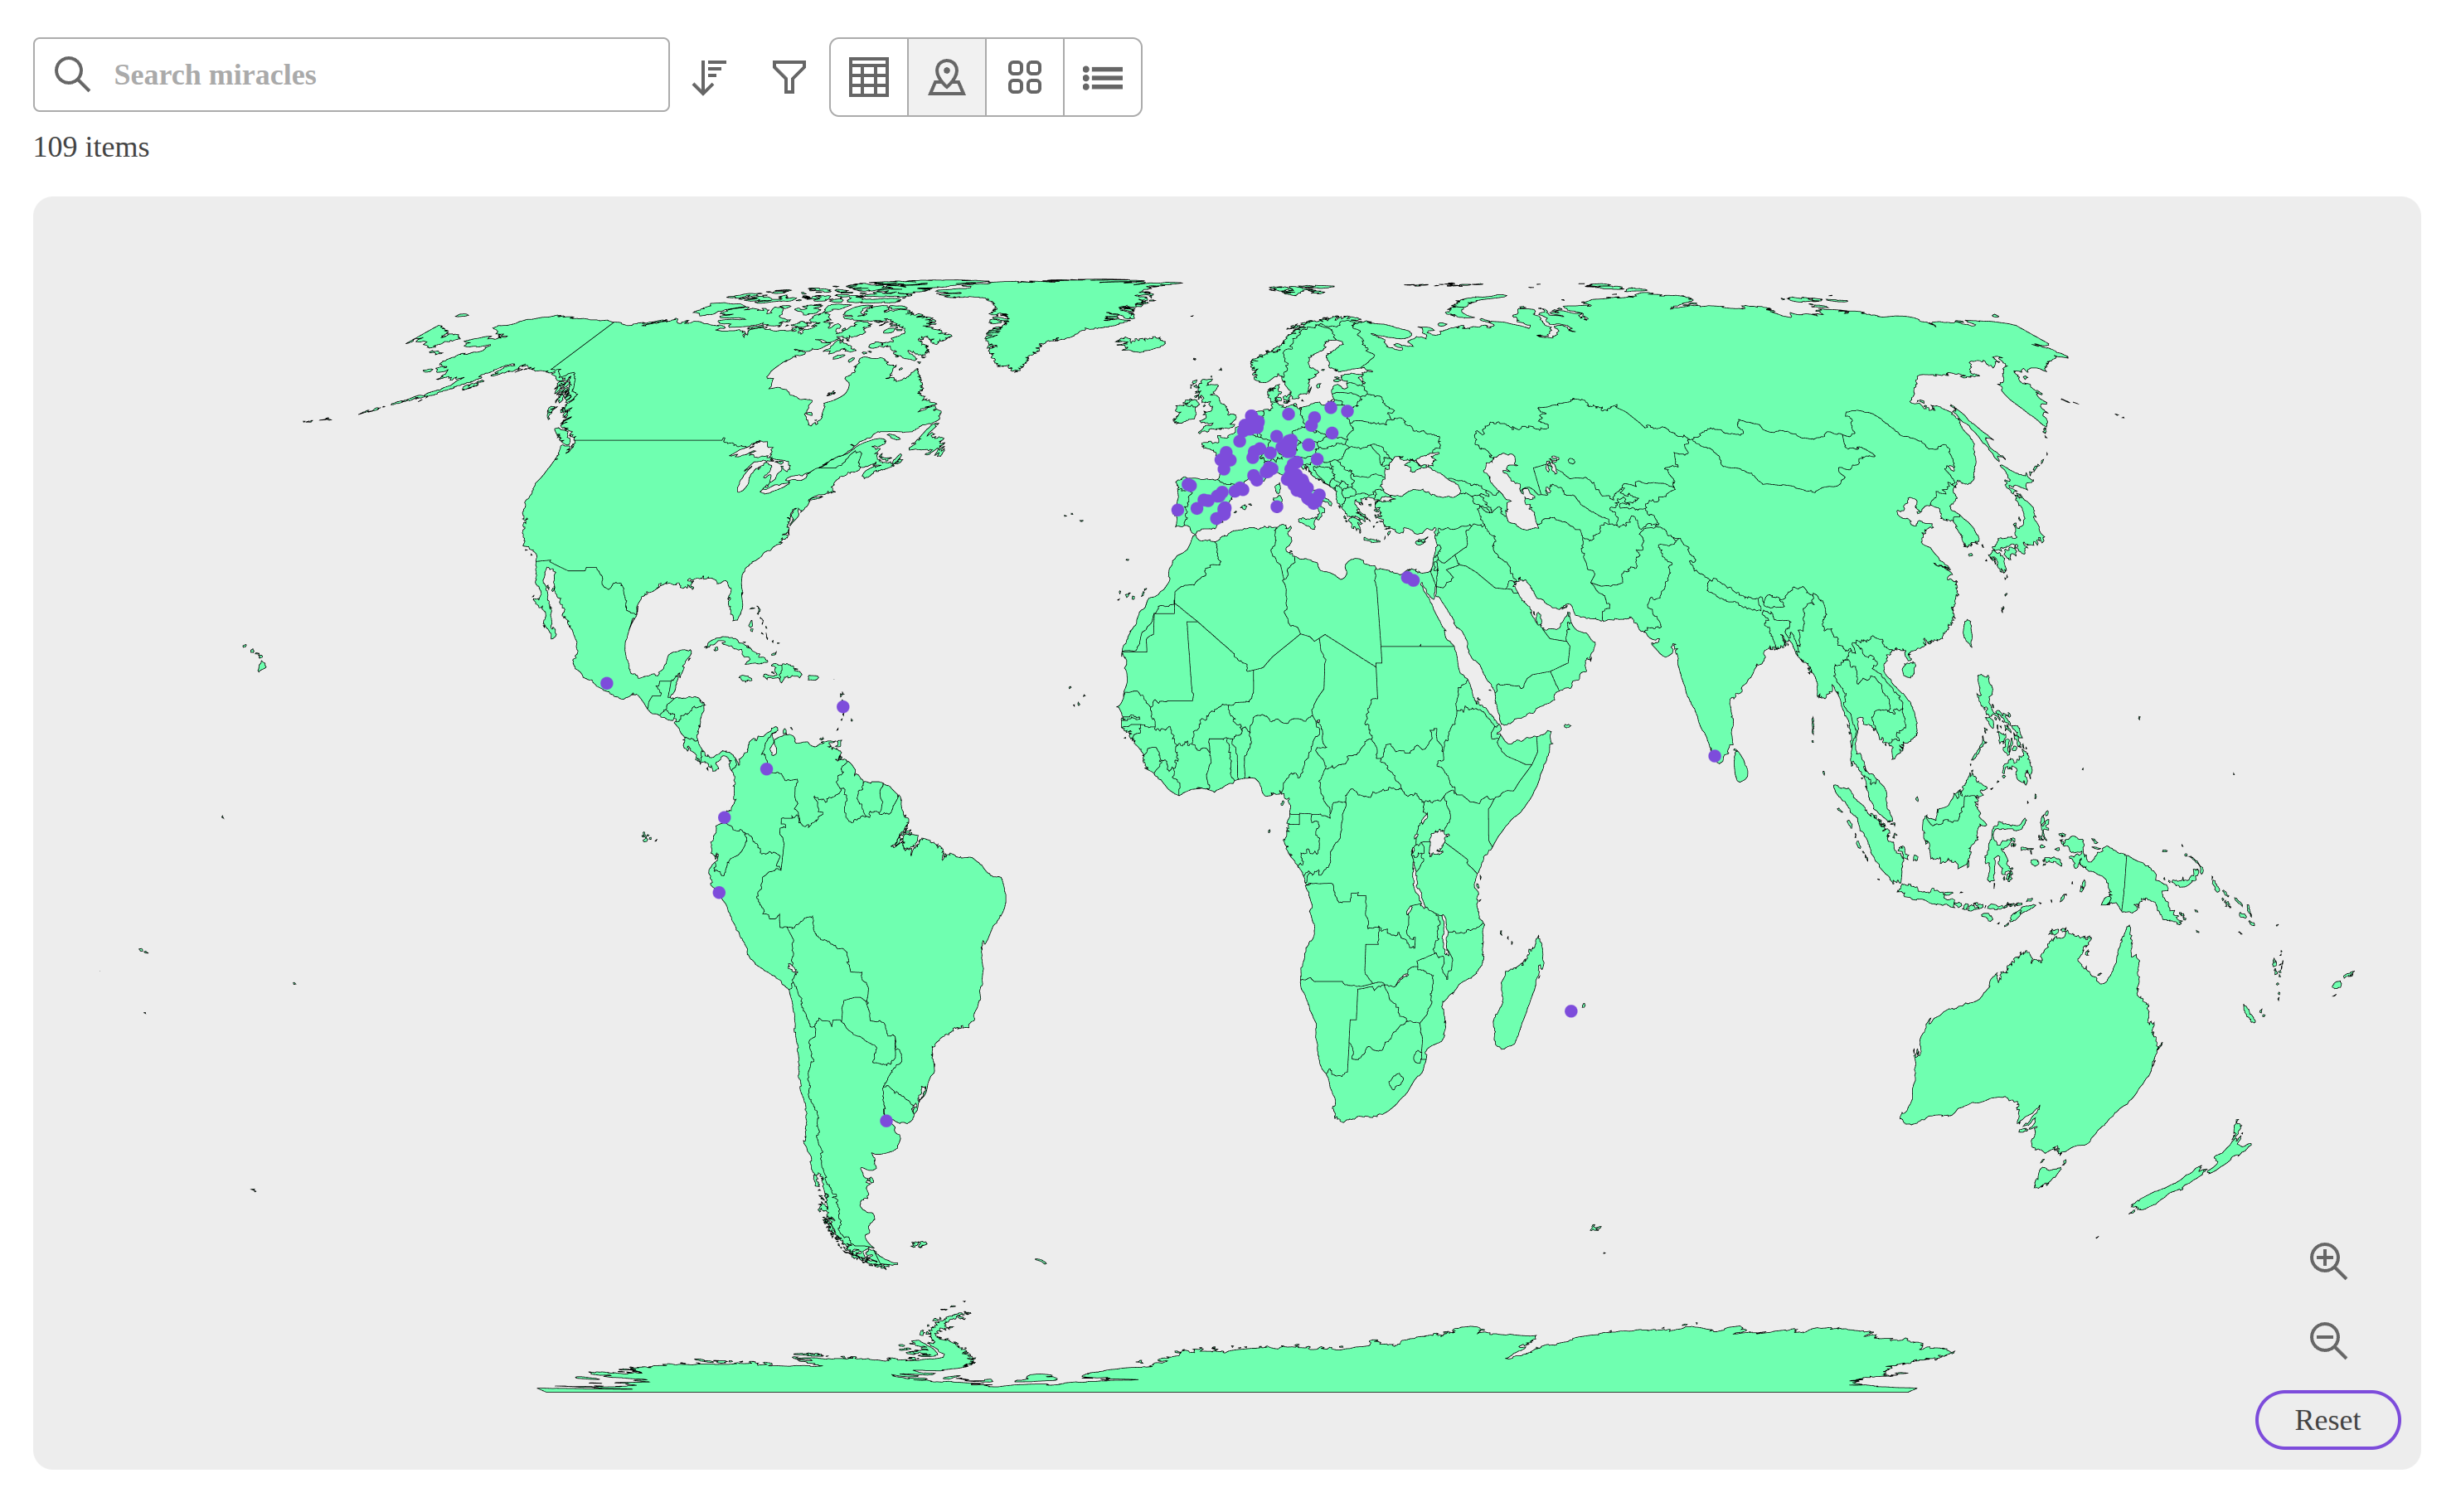This screenshot has width=2456, height=1512.
Task: Open the filter funnel options
Action: click(789, 77)
